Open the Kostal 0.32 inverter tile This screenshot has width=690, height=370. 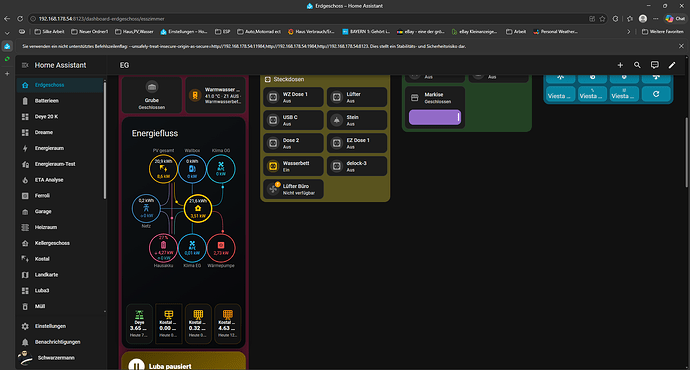click(198, 323)
